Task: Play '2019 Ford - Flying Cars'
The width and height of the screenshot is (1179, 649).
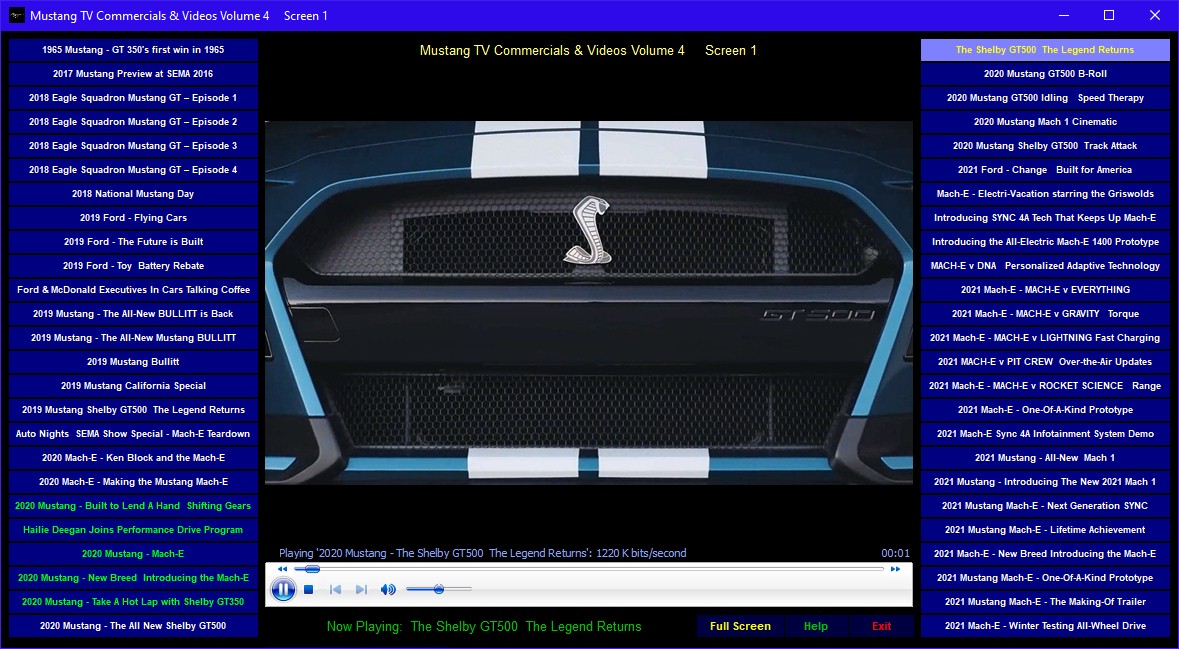Action: pyautogui.click(x=133, y=218)
